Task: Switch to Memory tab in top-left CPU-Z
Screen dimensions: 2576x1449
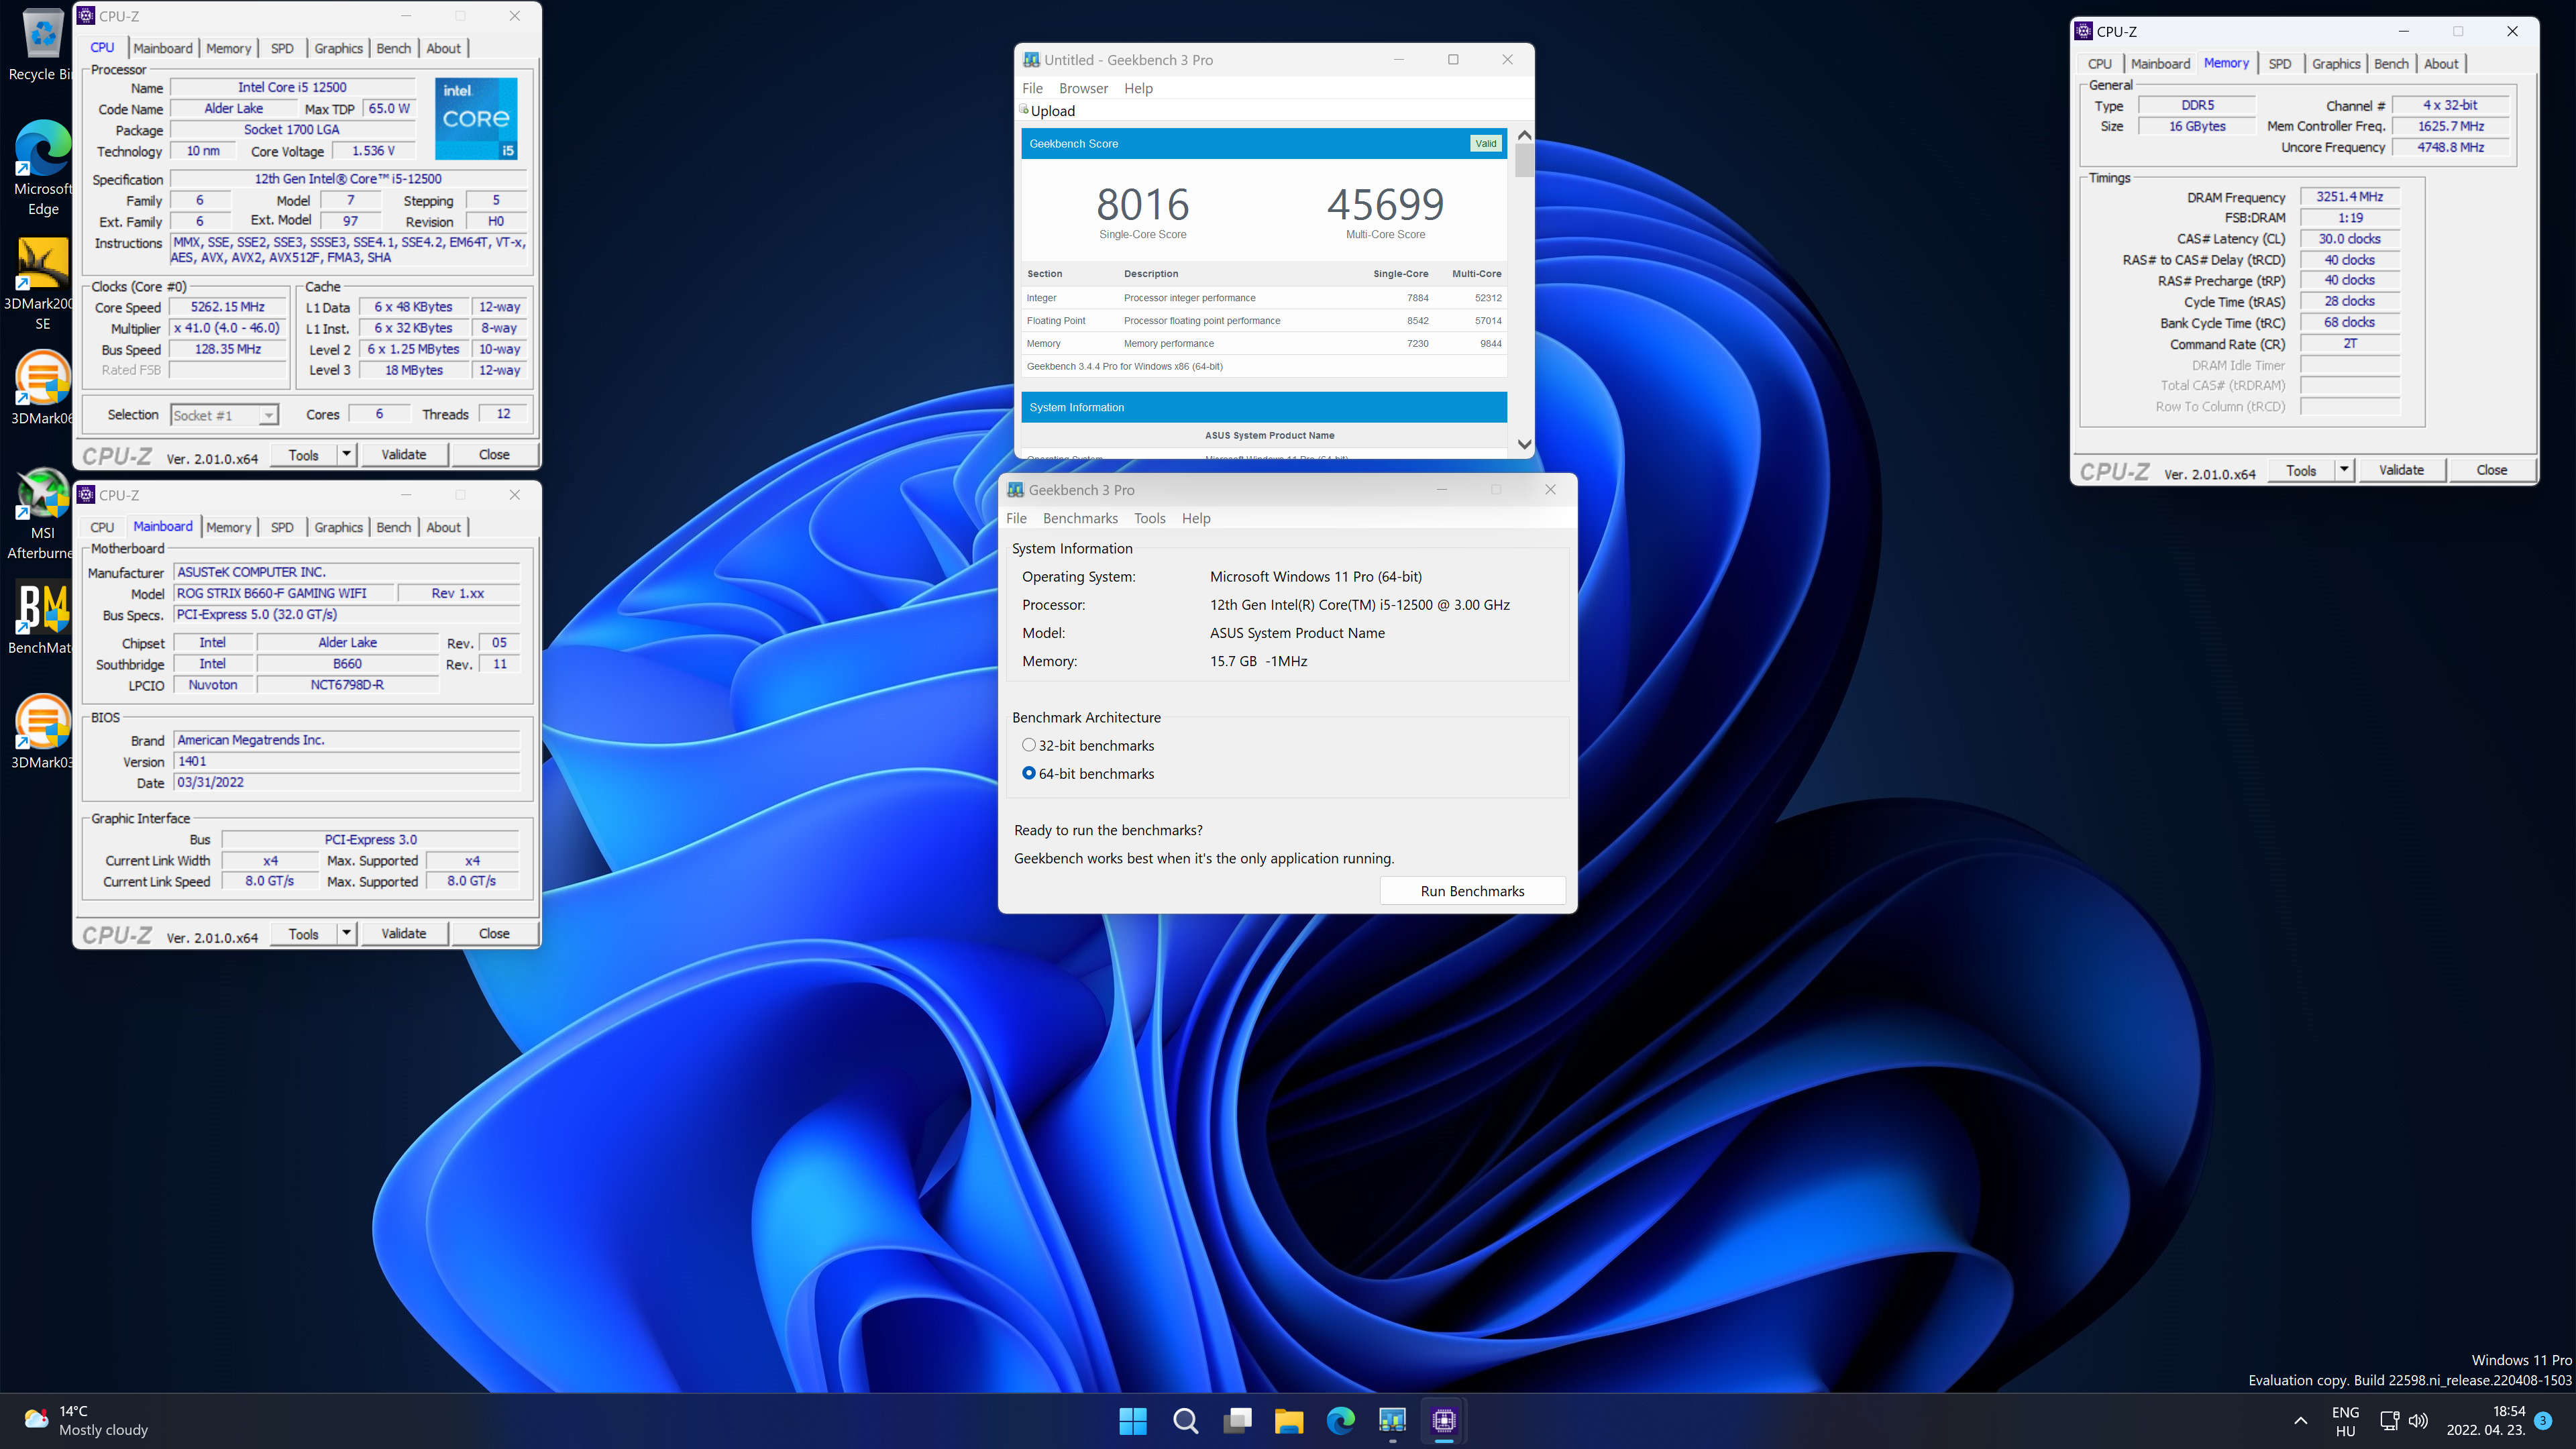Action: click(x=229, y=48)
